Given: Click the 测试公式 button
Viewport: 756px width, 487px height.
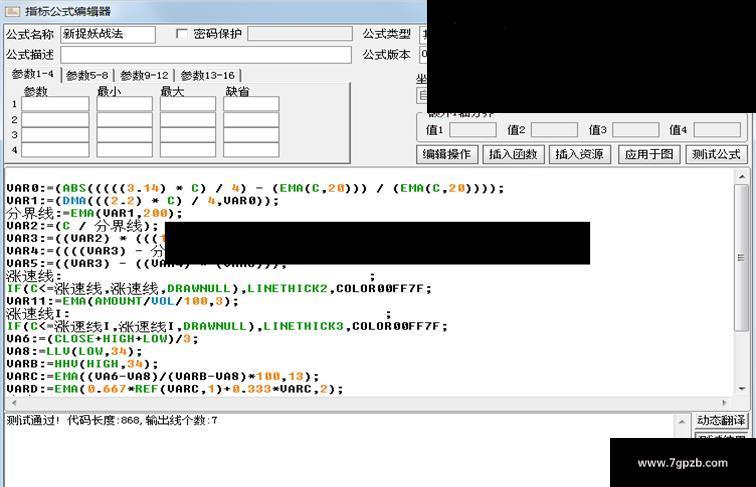Looking at the screenshot, I should 716,154.
